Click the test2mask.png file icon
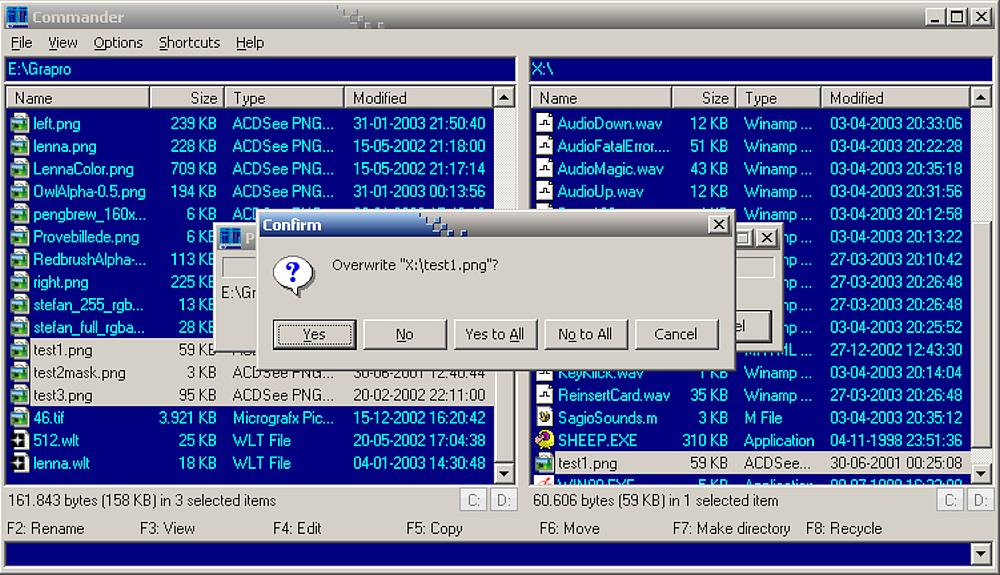 pos(20,372)
